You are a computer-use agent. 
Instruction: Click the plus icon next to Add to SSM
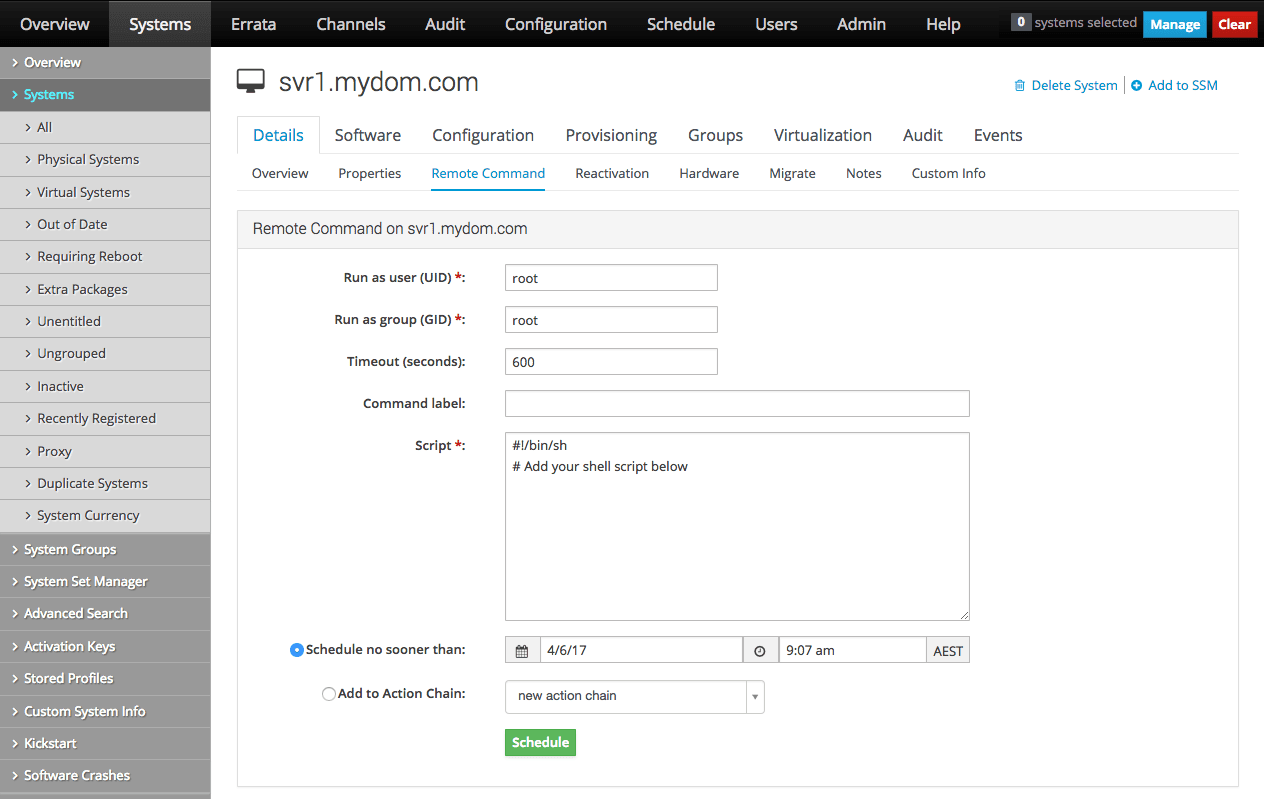point(1136,86)
